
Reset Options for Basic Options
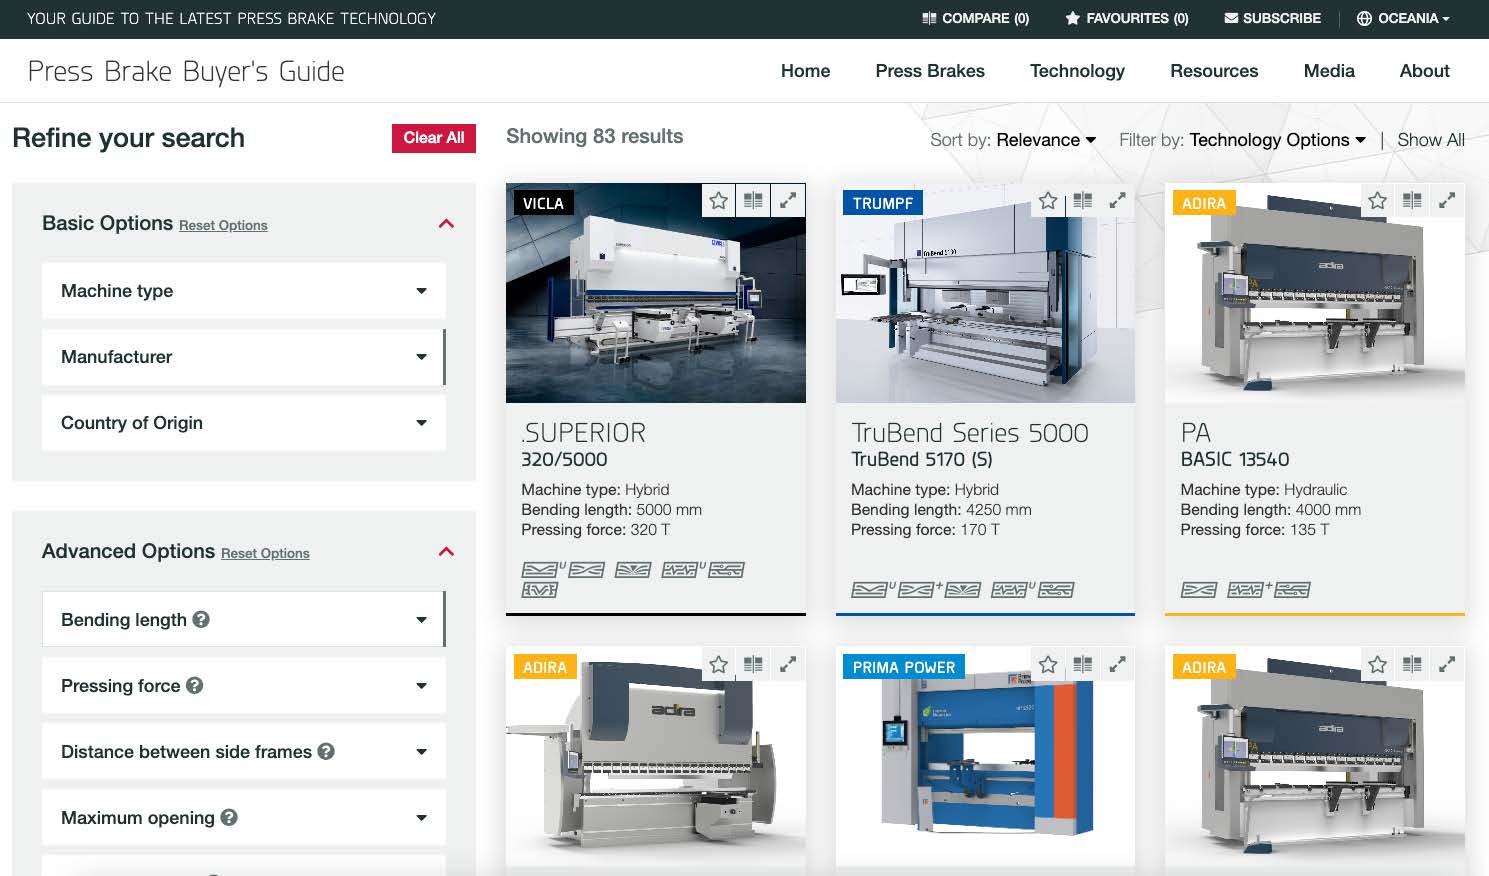[223, 225]
